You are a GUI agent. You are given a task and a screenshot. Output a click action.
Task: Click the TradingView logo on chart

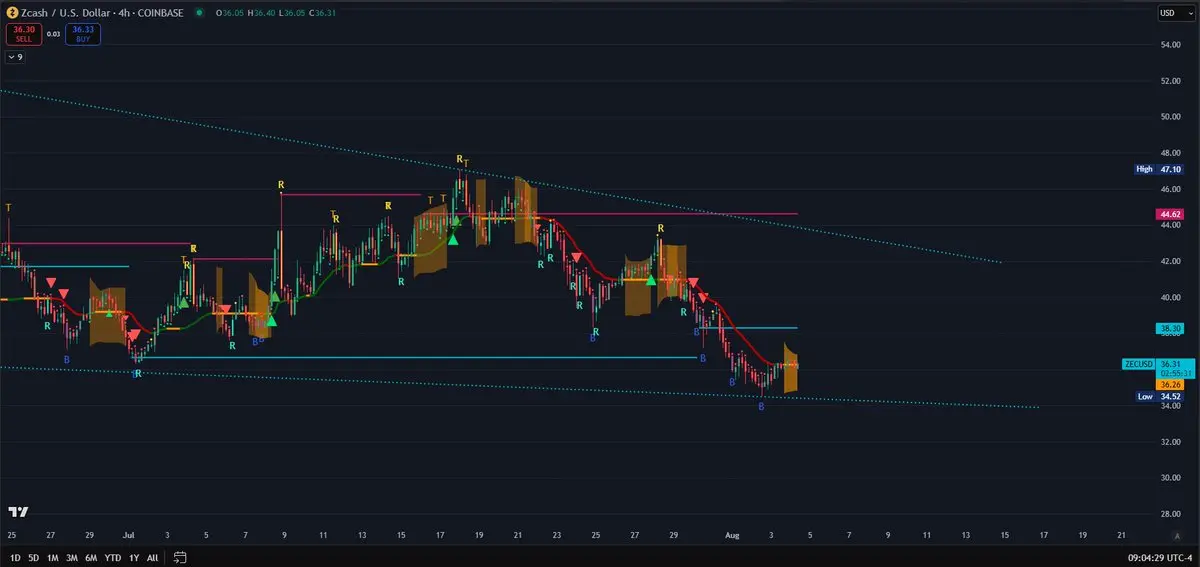tap(18, 511)
